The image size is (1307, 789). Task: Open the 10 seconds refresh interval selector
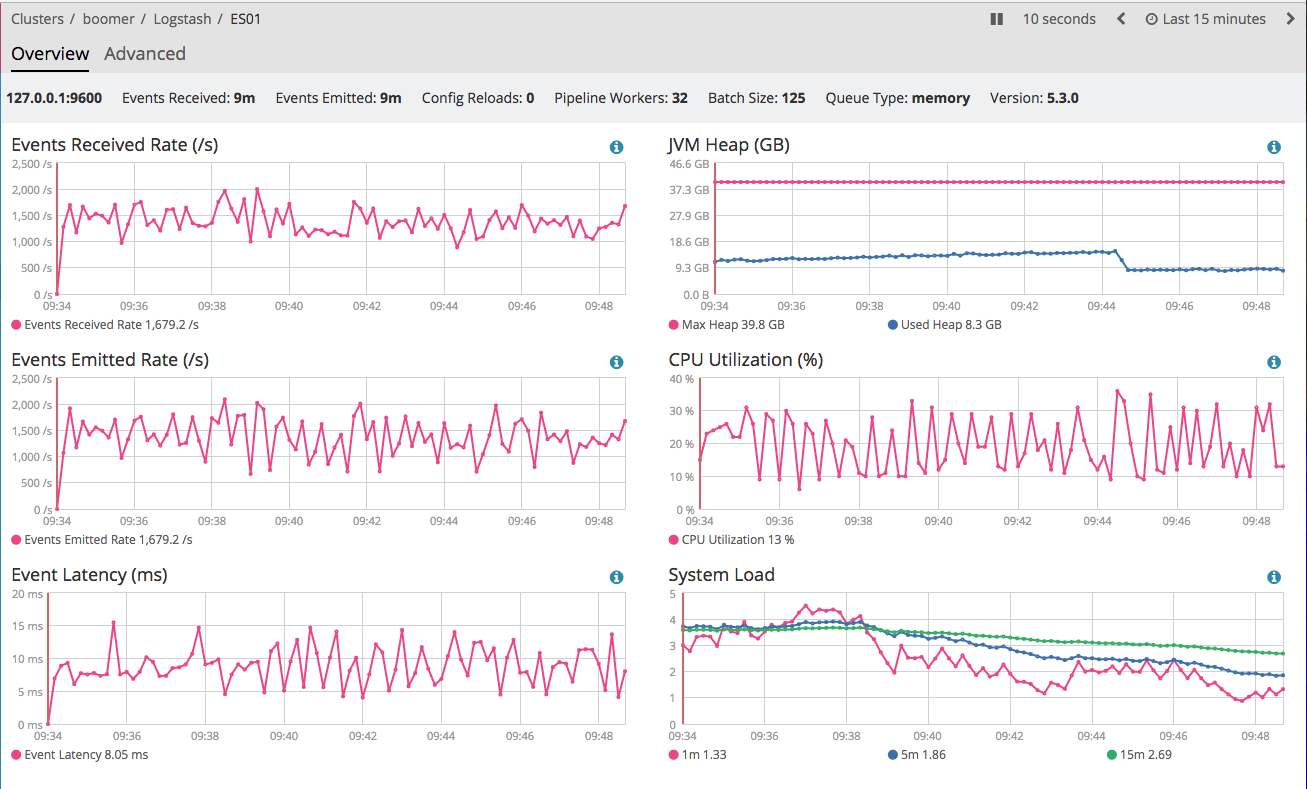tap(1058, 19)
